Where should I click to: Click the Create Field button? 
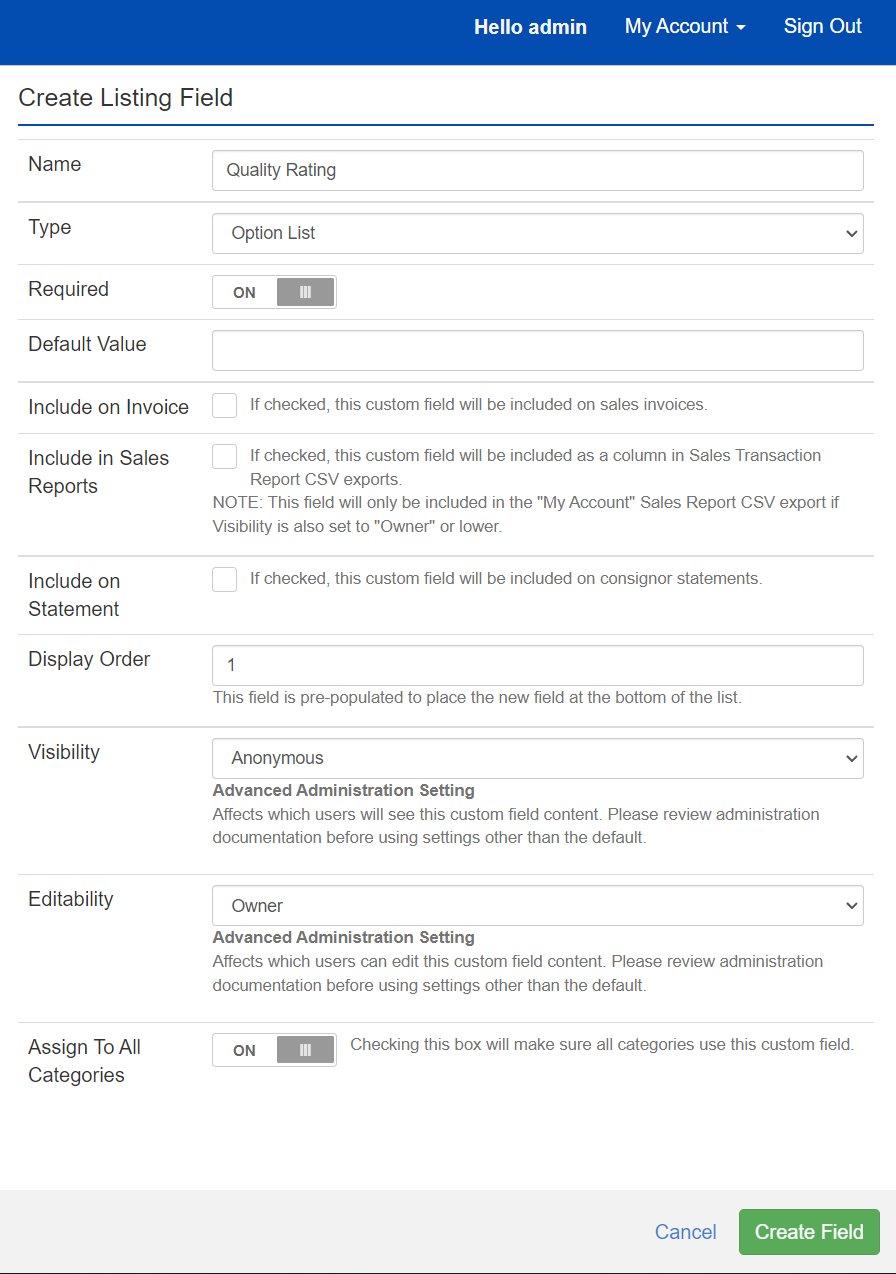point(808,1231)
